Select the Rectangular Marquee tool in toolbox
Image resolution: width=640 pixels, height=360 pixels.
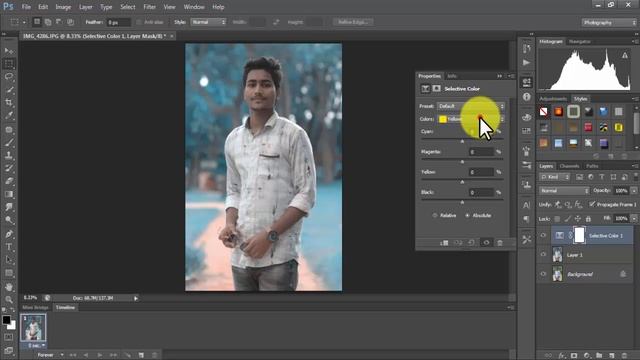(x=9, y=64)
